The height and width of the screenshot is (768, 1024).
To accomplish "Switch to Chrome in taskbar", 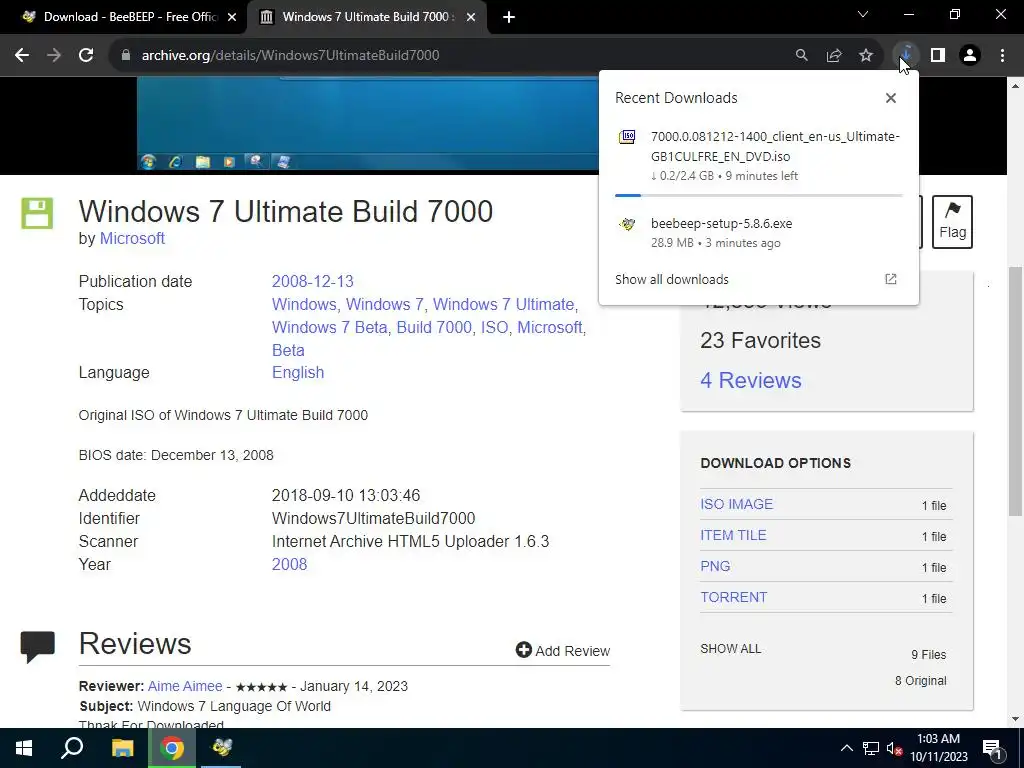I will pos(172,748).
